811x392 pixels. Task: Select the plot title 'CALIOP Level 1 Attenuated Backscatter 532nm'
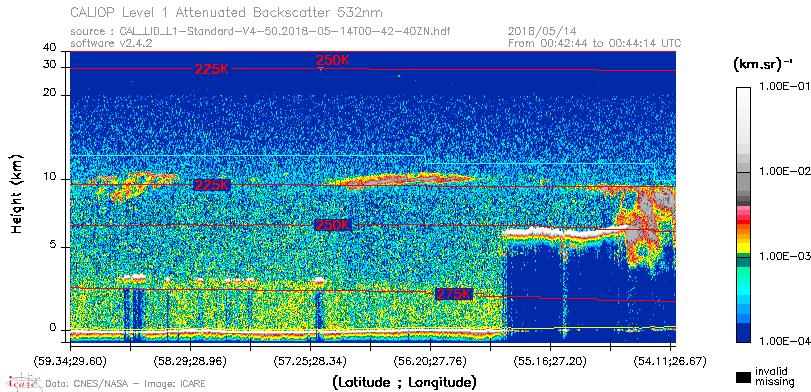[227, 12]
